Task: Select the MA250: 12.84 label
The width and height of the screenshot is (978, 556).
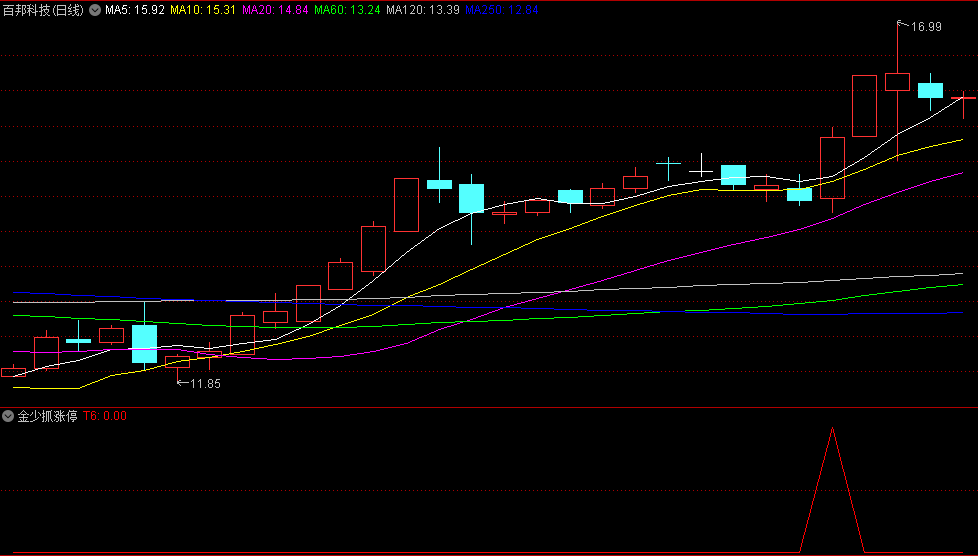Action: pyautogui.click(x=502, y=10)
